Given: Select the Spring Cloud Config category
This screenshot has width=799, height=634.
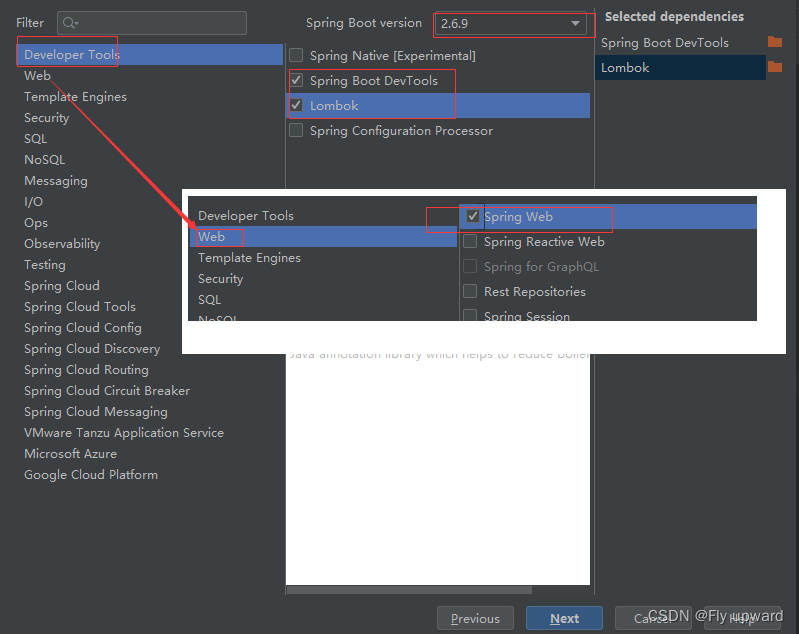Looking at the screenshot, I should (x=83, y=328).
